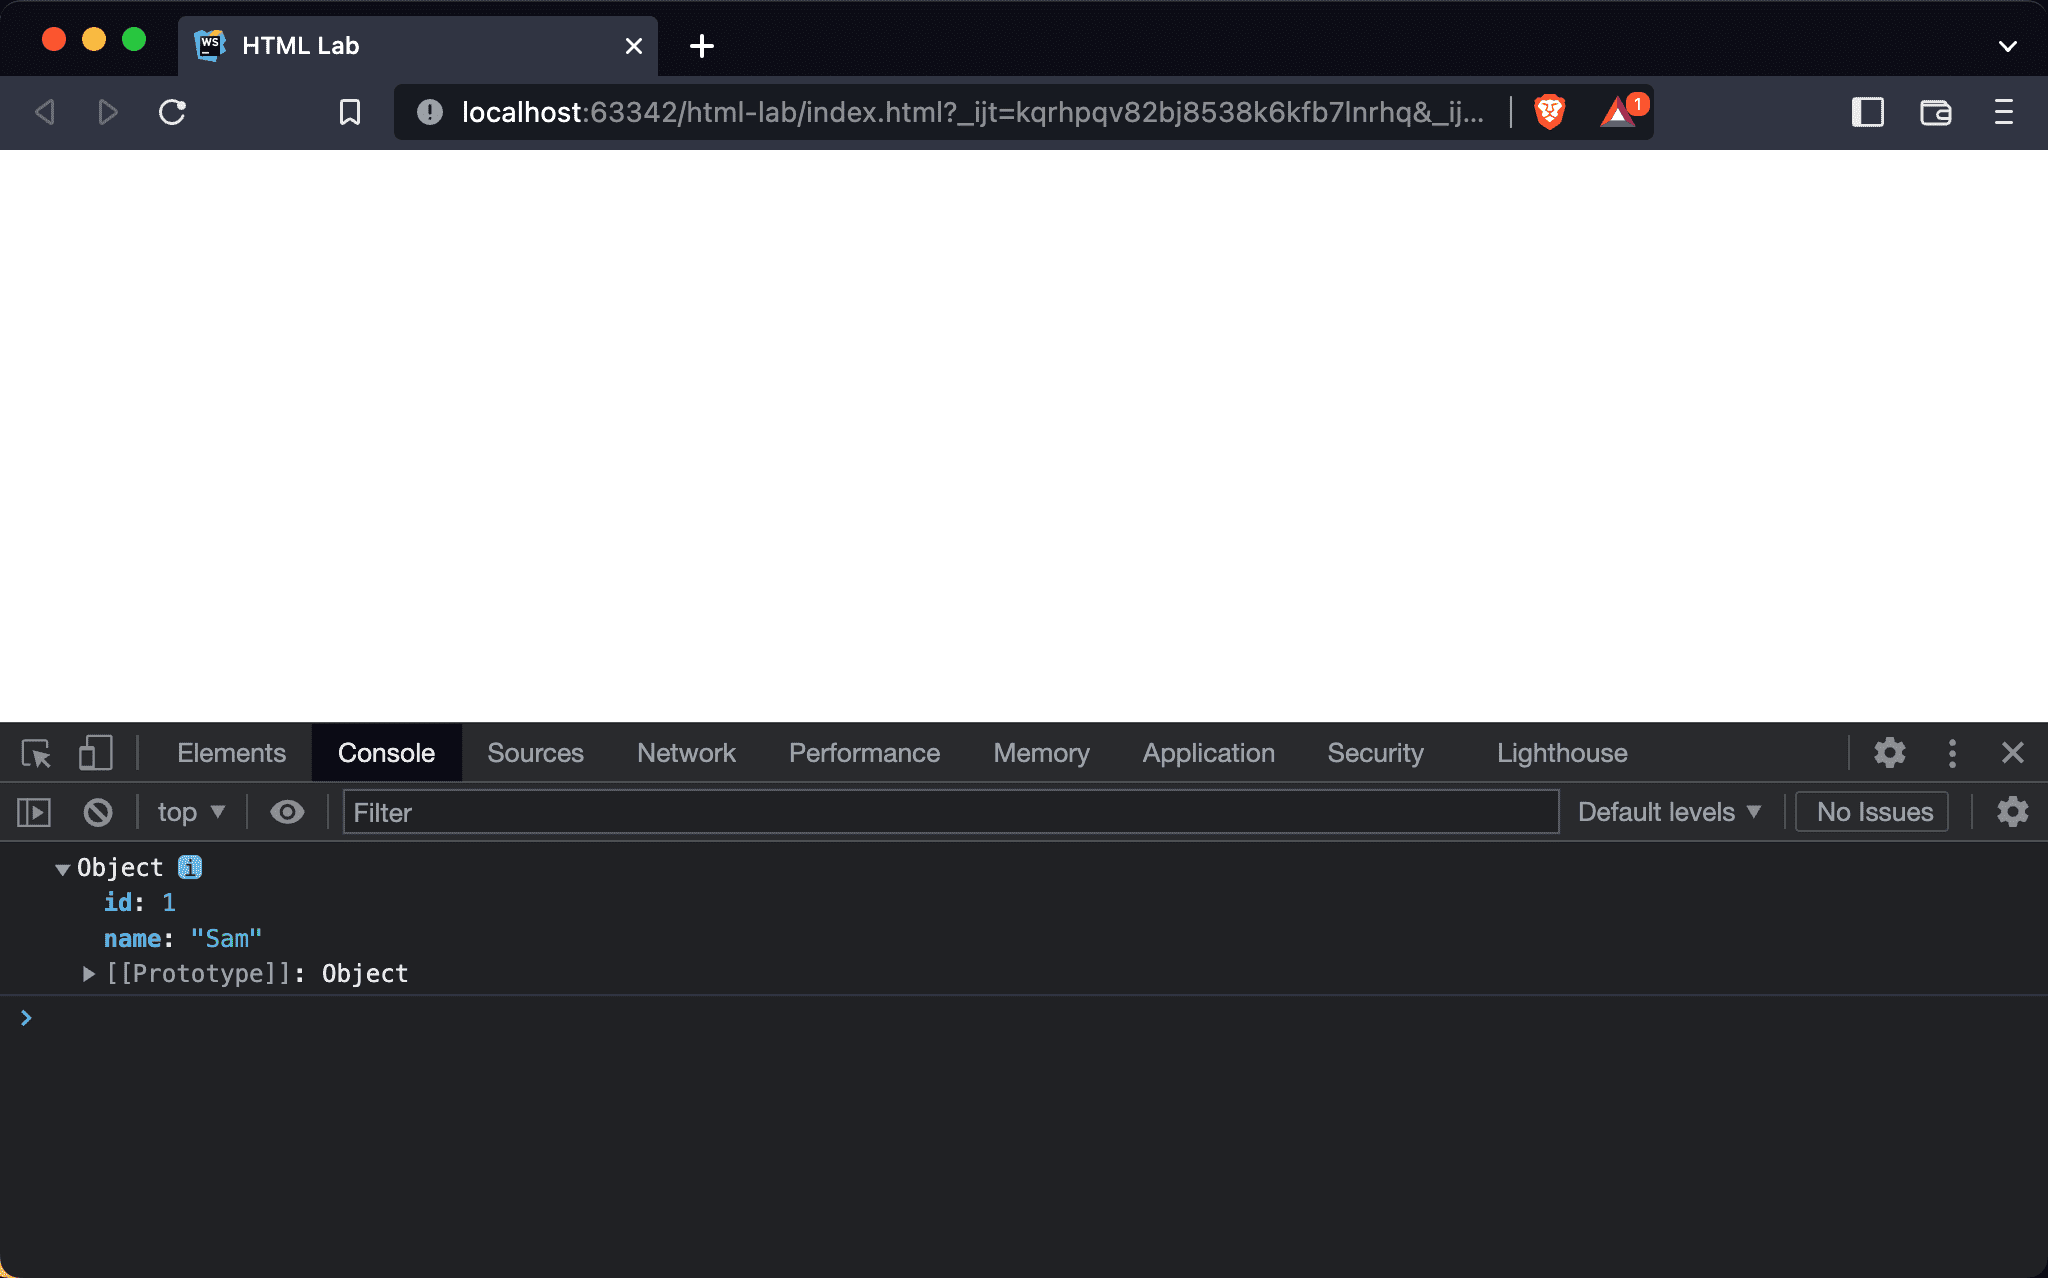Viewport: 2048px width, 1278px height.
Task: Open the top frame context dropdown
Action: click(190, 812)
